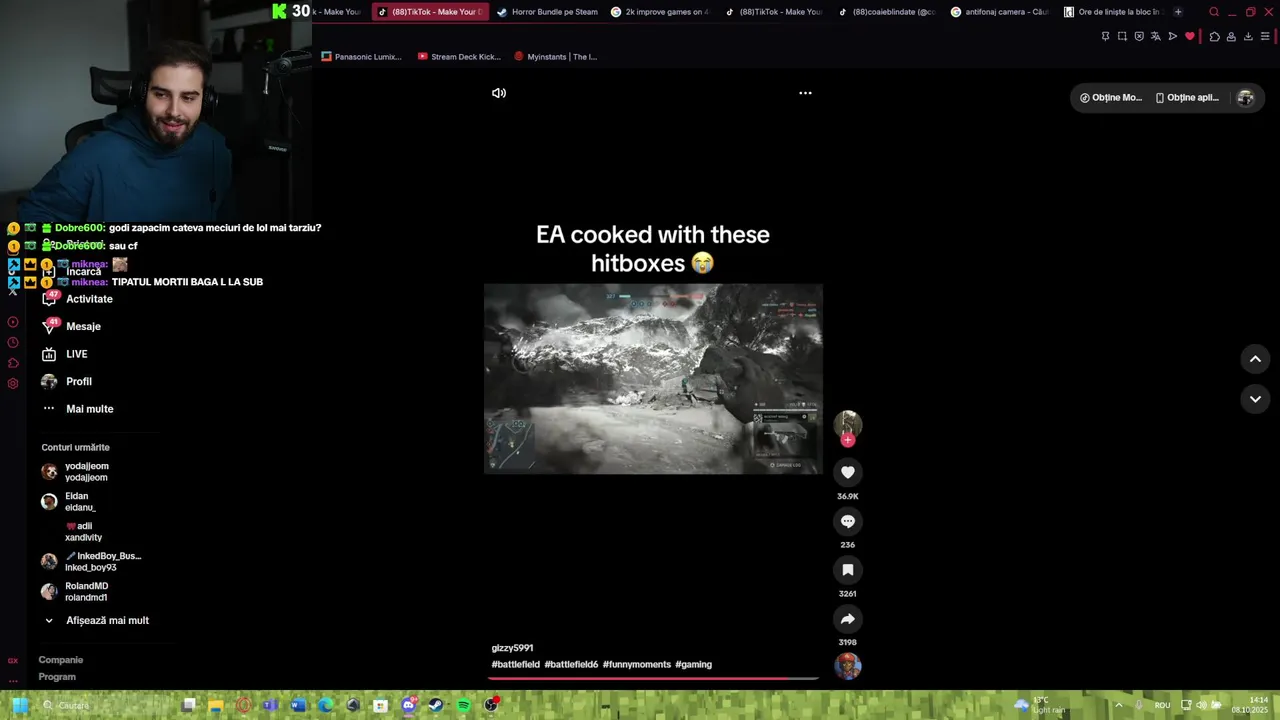Open the Stream Deck Kick bookmark

(x=459, y=57)
